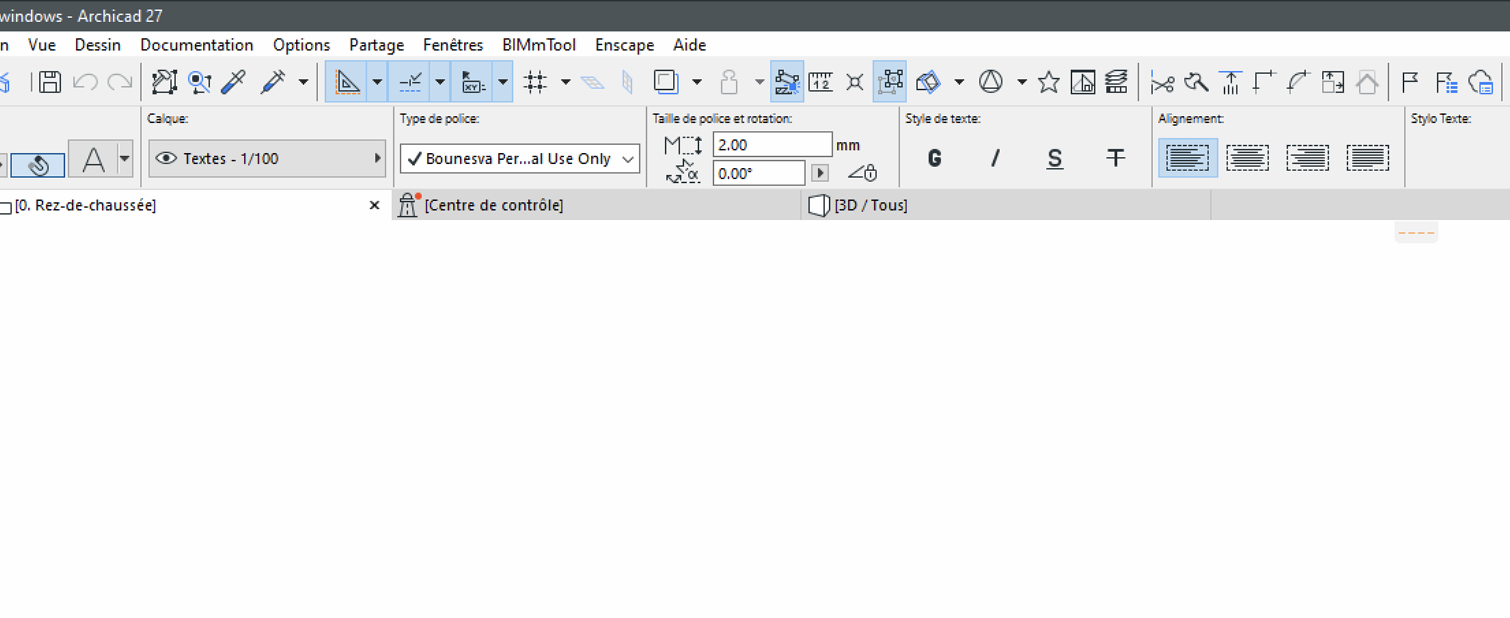Click the redo arrow icon
This screenshot has height=618, width=1510.
120,82
